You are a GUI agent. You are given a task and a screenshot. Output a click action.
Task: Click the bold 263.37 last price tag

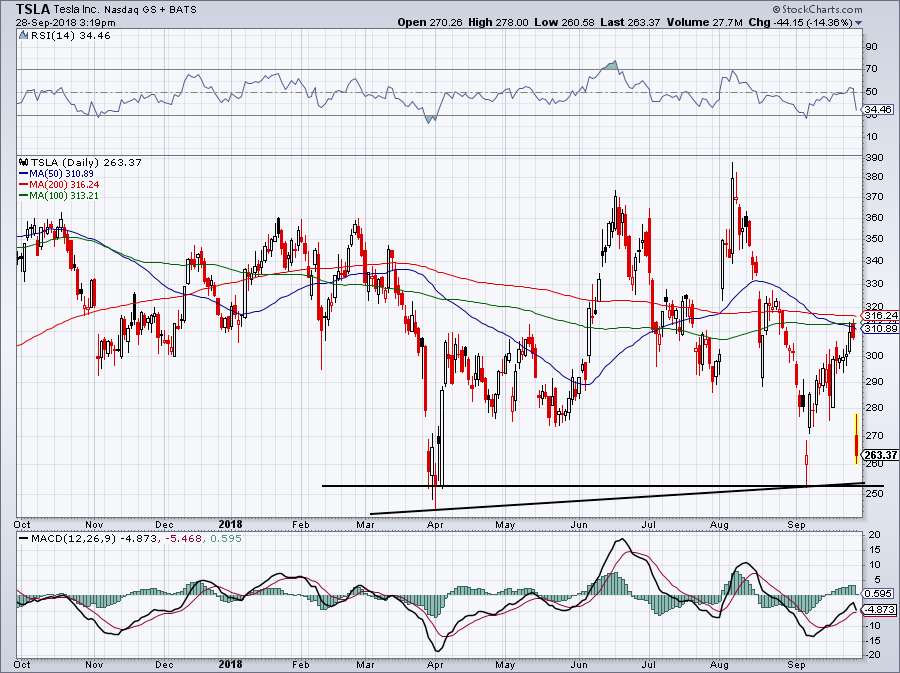click(880, 455)
